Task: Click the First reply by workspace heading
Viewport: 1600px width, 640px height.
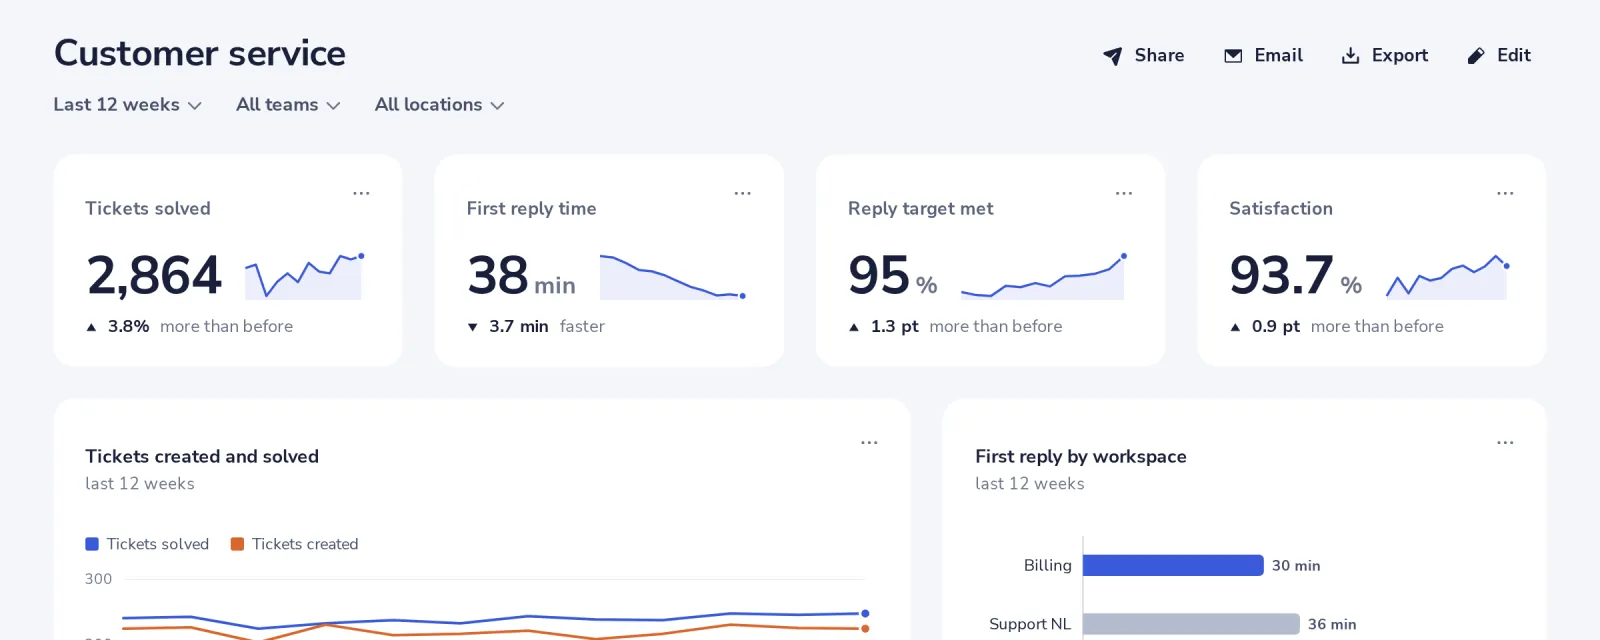Action: 1081,457
